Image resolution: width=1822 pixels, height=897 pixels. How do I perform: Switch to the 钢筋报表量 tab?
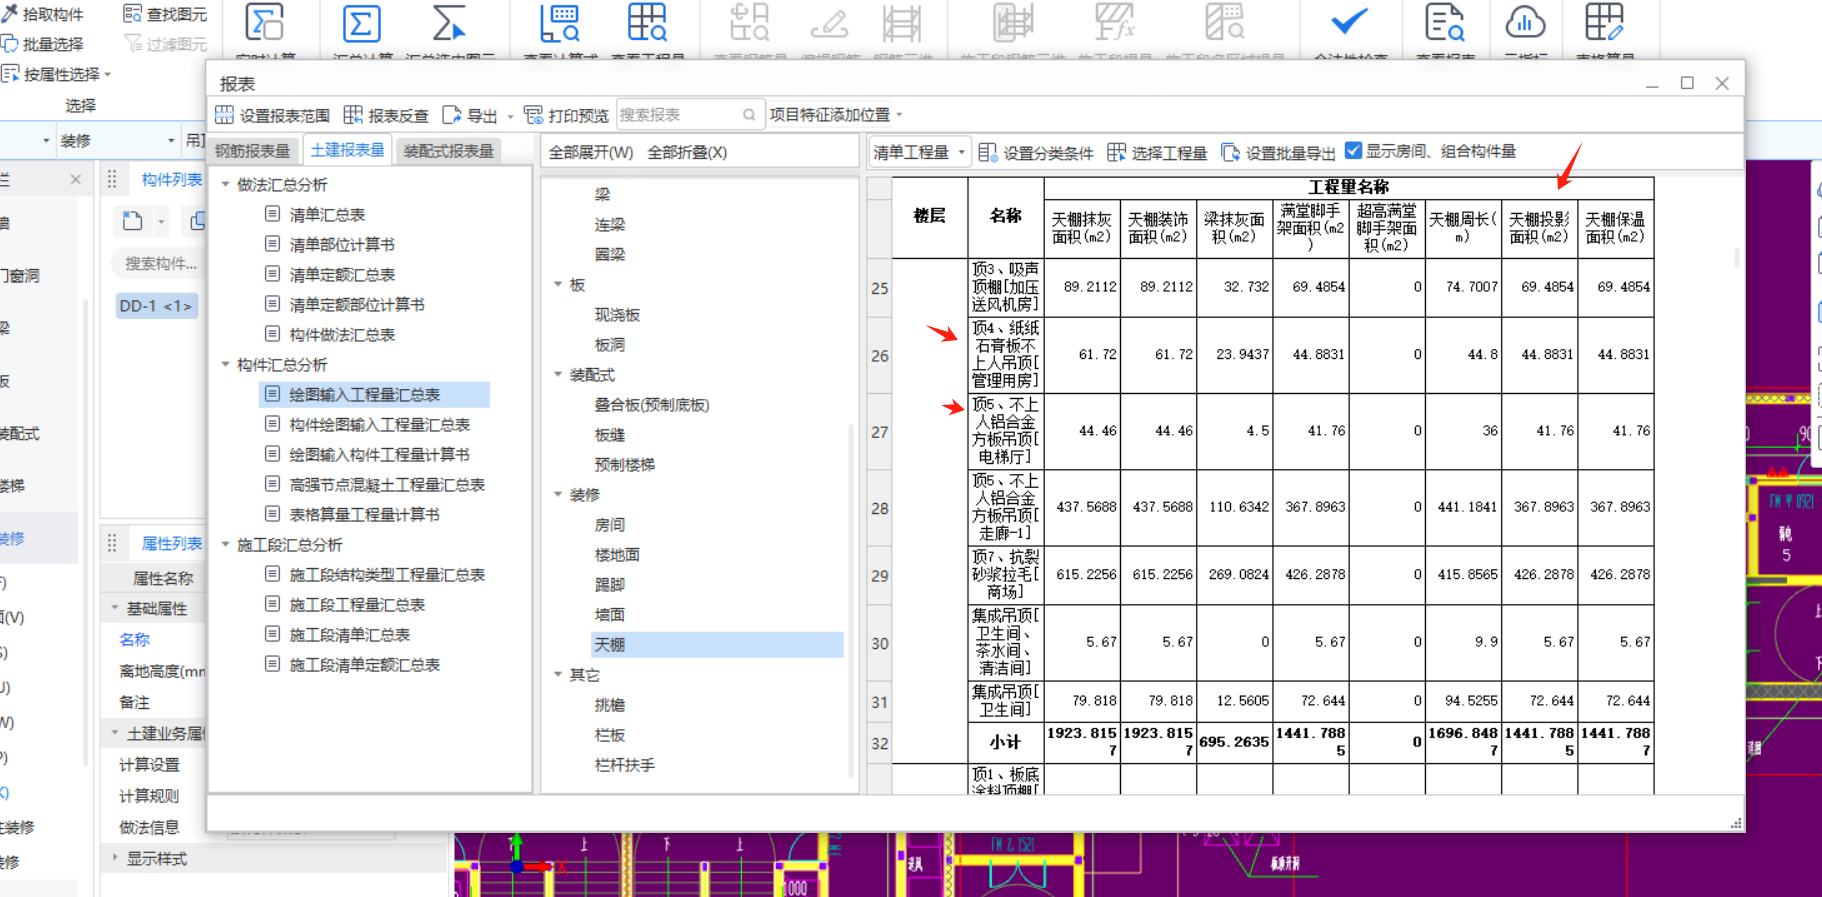tap(253, 151)
